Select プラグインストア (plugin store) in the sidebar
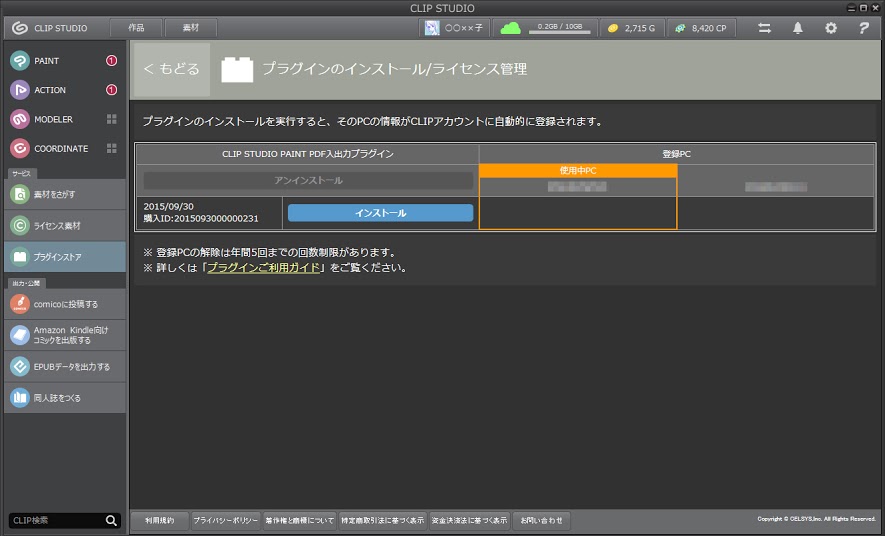Screen dimensions: 885x536 [65, 257]
